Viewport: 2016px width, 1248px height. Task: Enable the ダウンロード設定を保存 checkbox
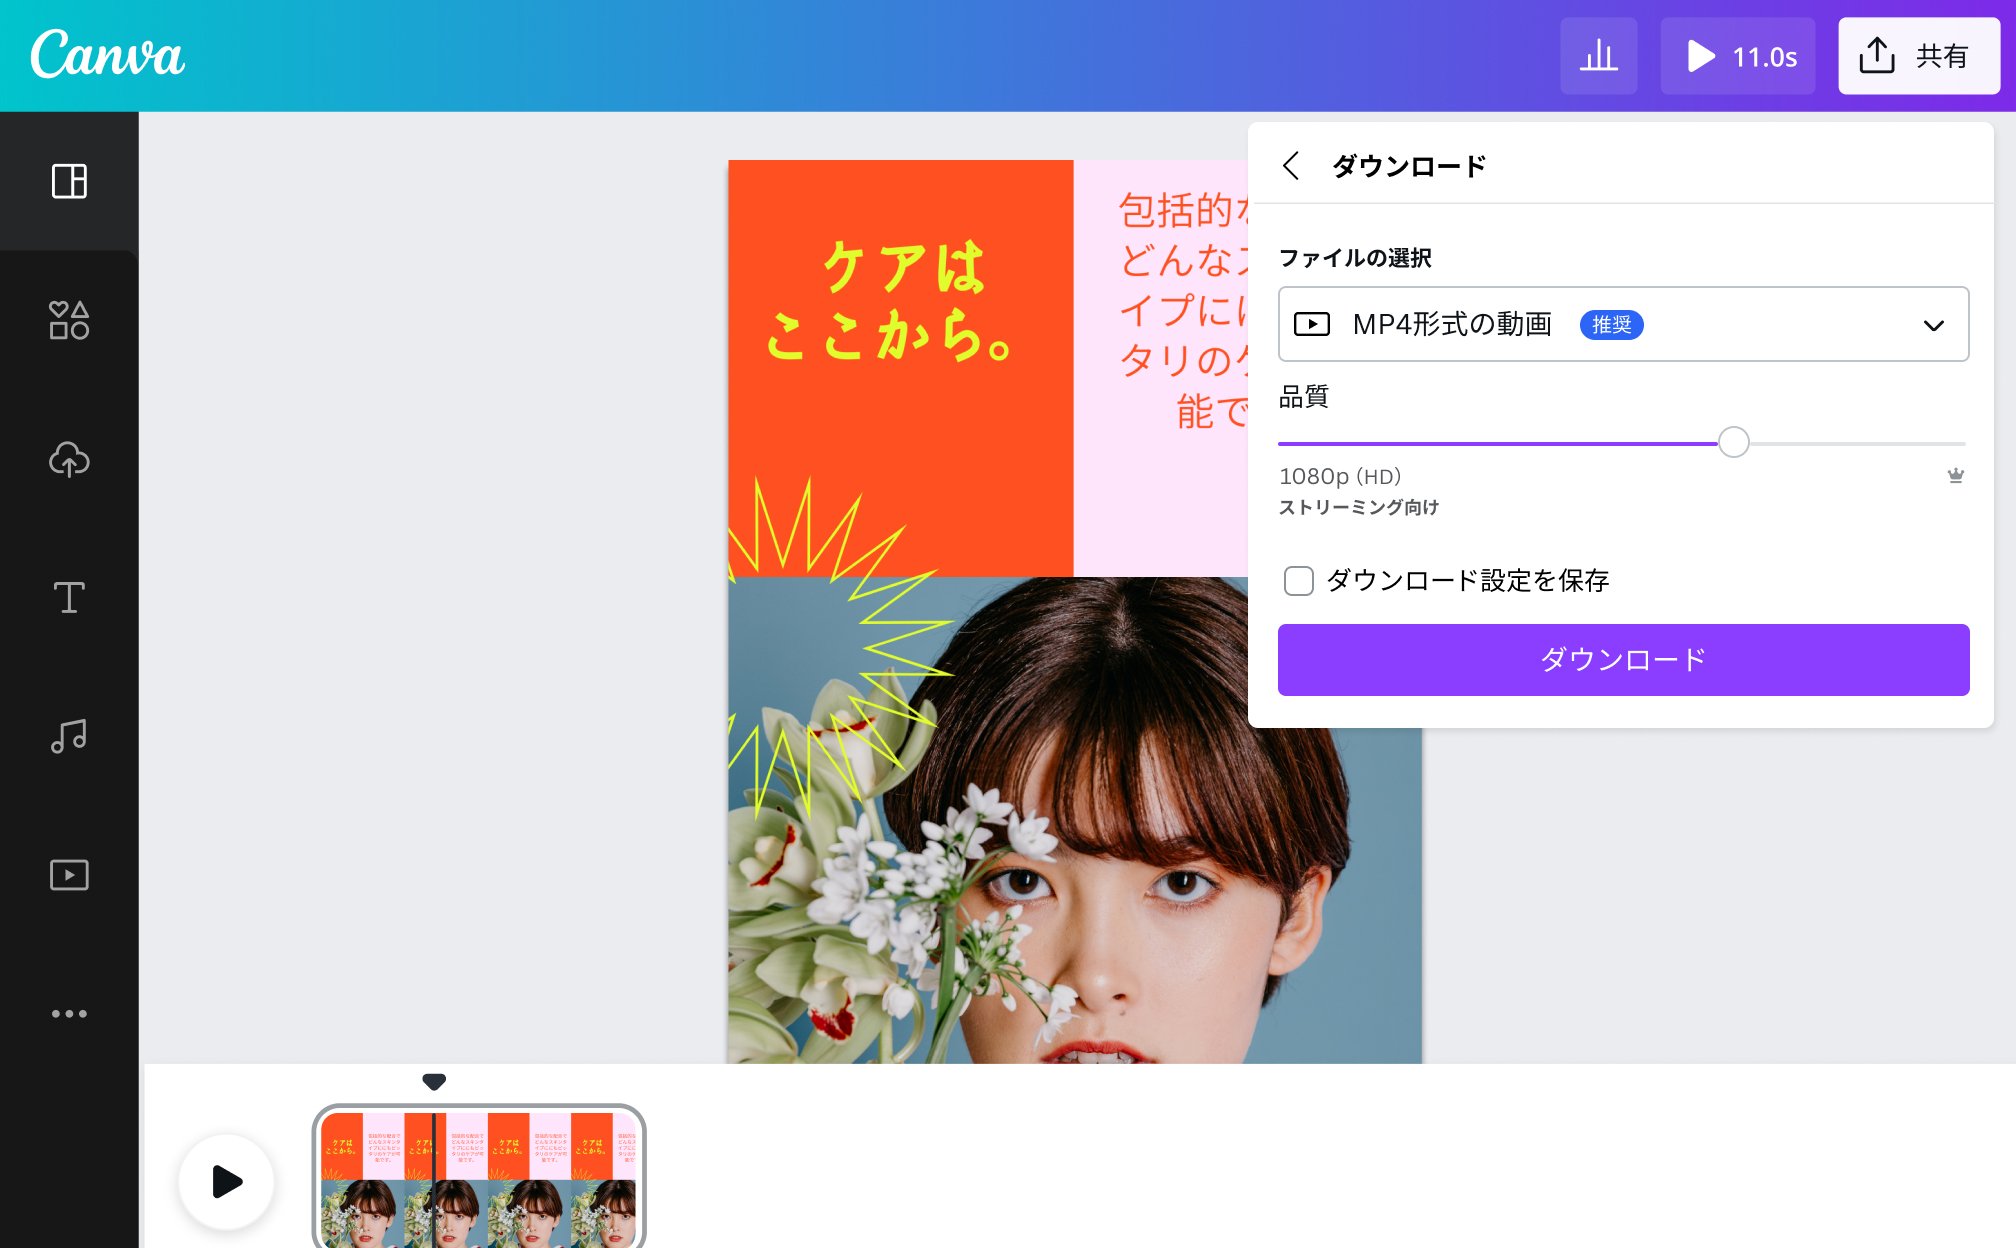[x=1298, y=581]
